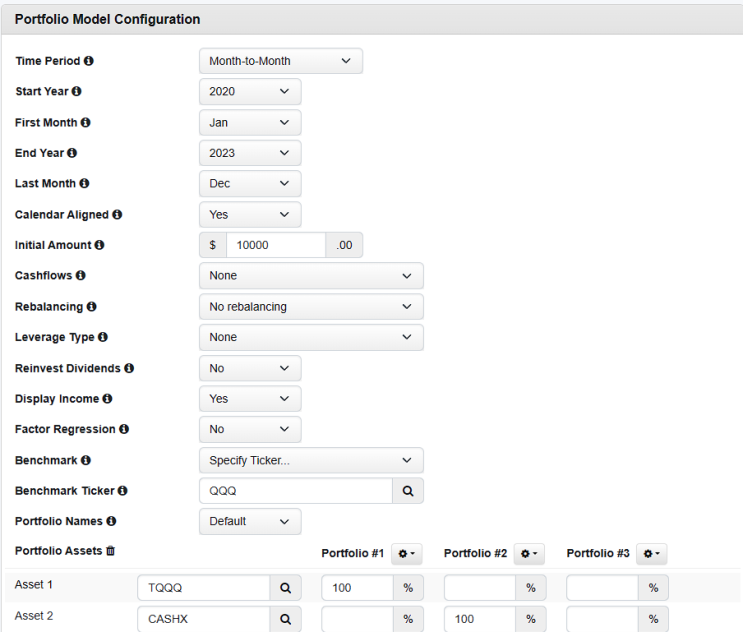The width and height of the screenshot is (743, 632).
Task: Click the info icon beside First Month
Action: [x=85, y=122]
